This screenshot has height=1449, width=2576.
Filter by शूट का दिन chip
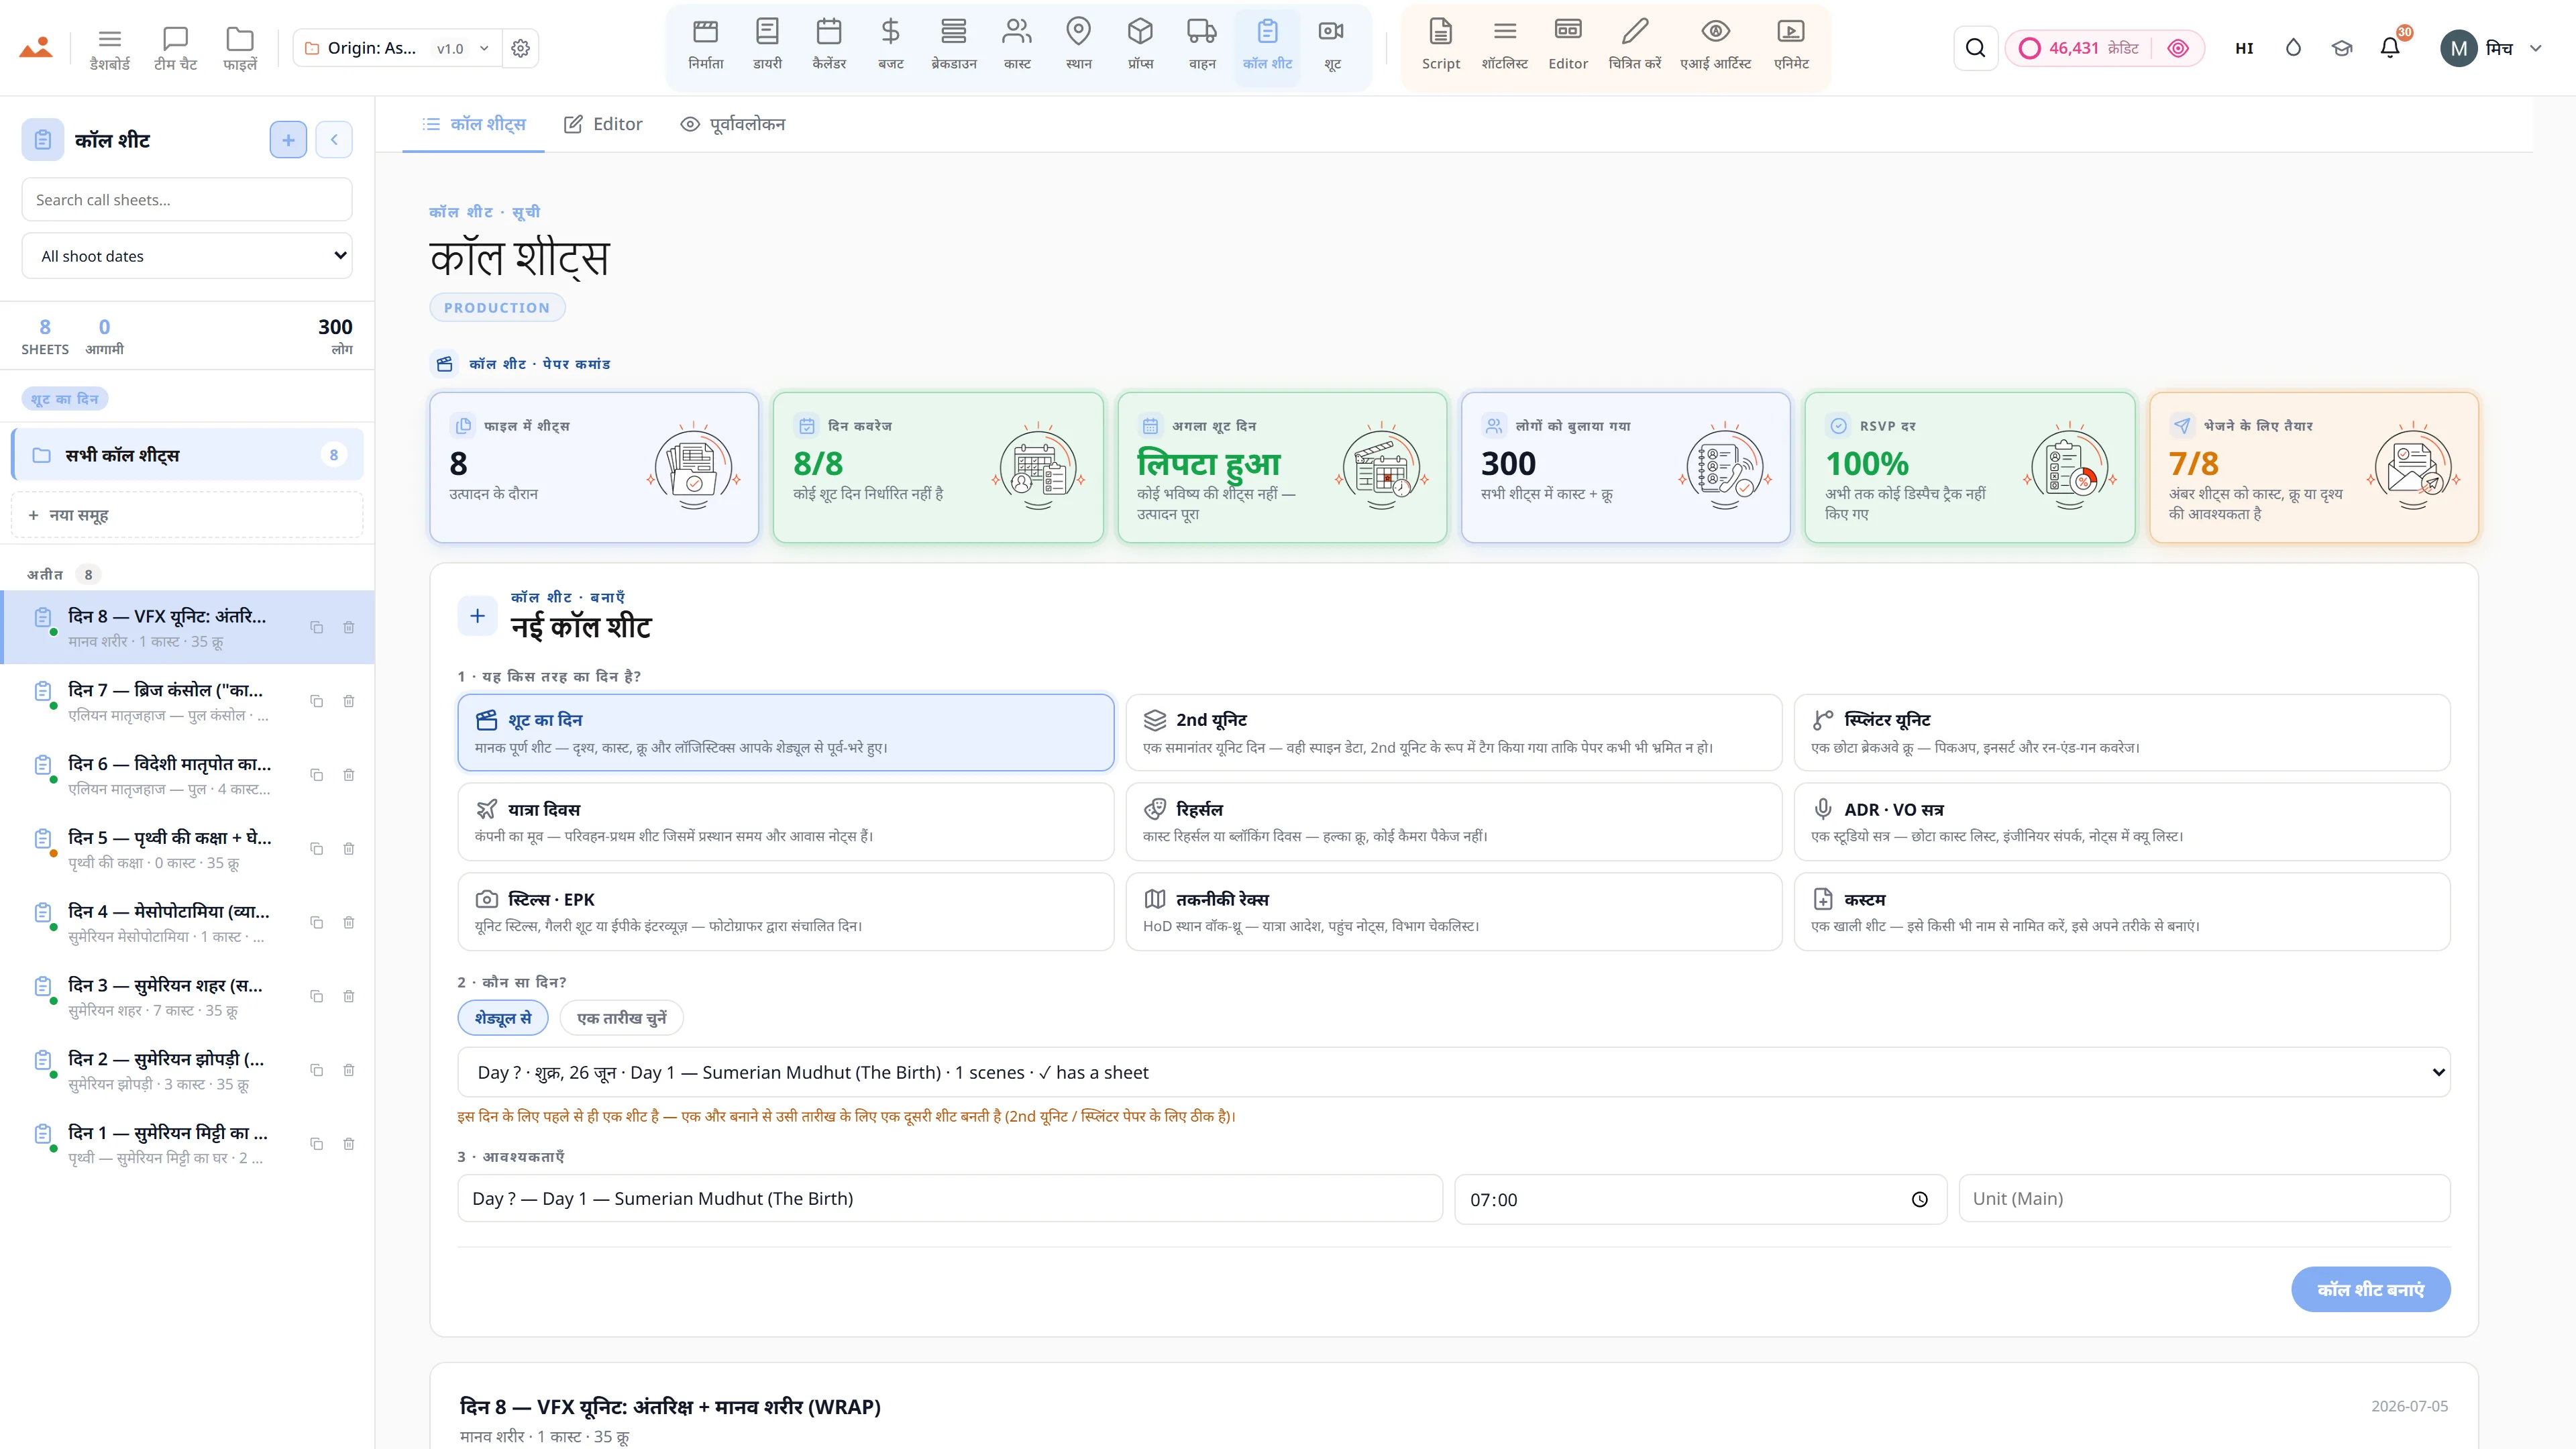tap(64, 399)
